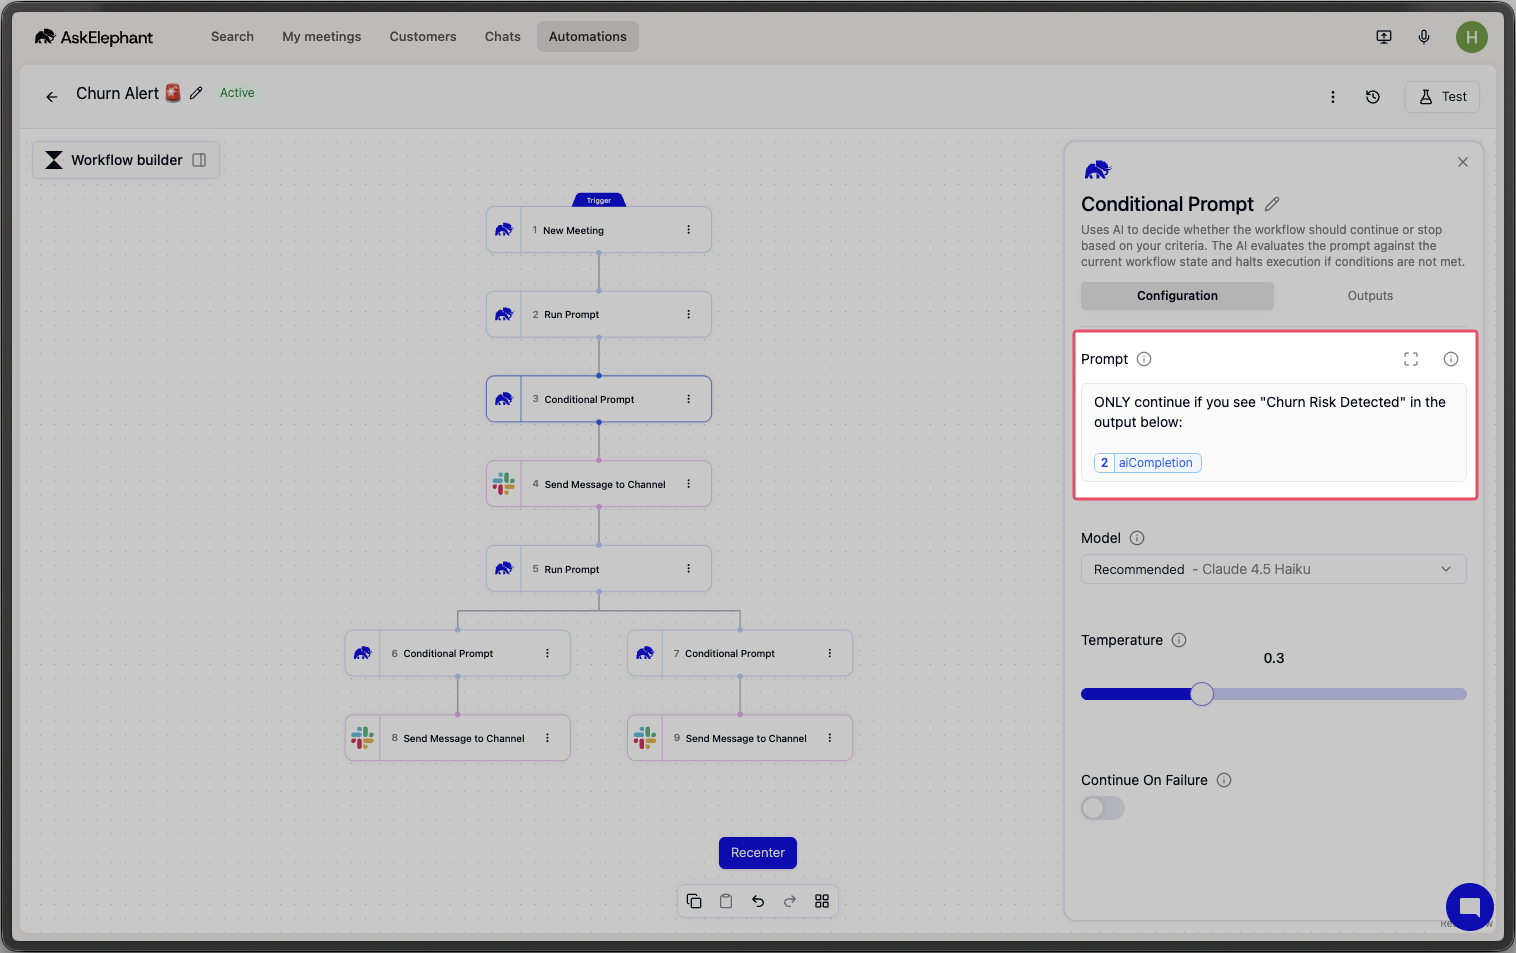The width and height of the screenshot is (1516, 953).
Task: Click the aiCompletion variable chip
Action: point(1147,463)
